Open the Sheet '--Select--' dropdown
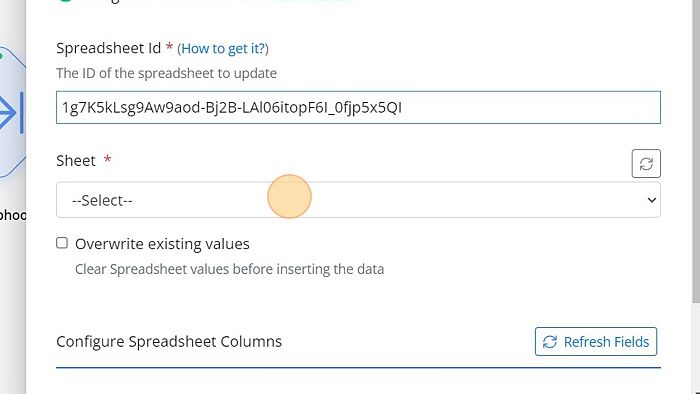The height and width of the screenshot is (394, 700). coord(358,200)
